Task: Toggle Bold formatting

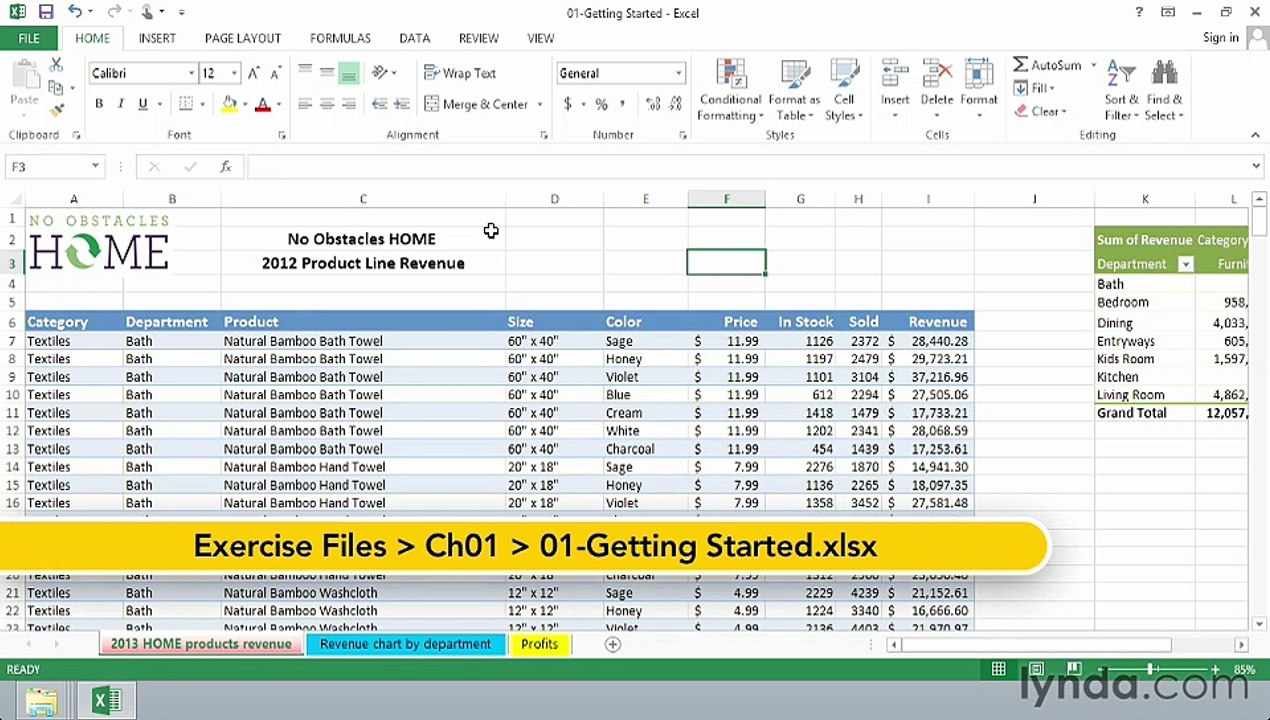Action: pos(98,104)
